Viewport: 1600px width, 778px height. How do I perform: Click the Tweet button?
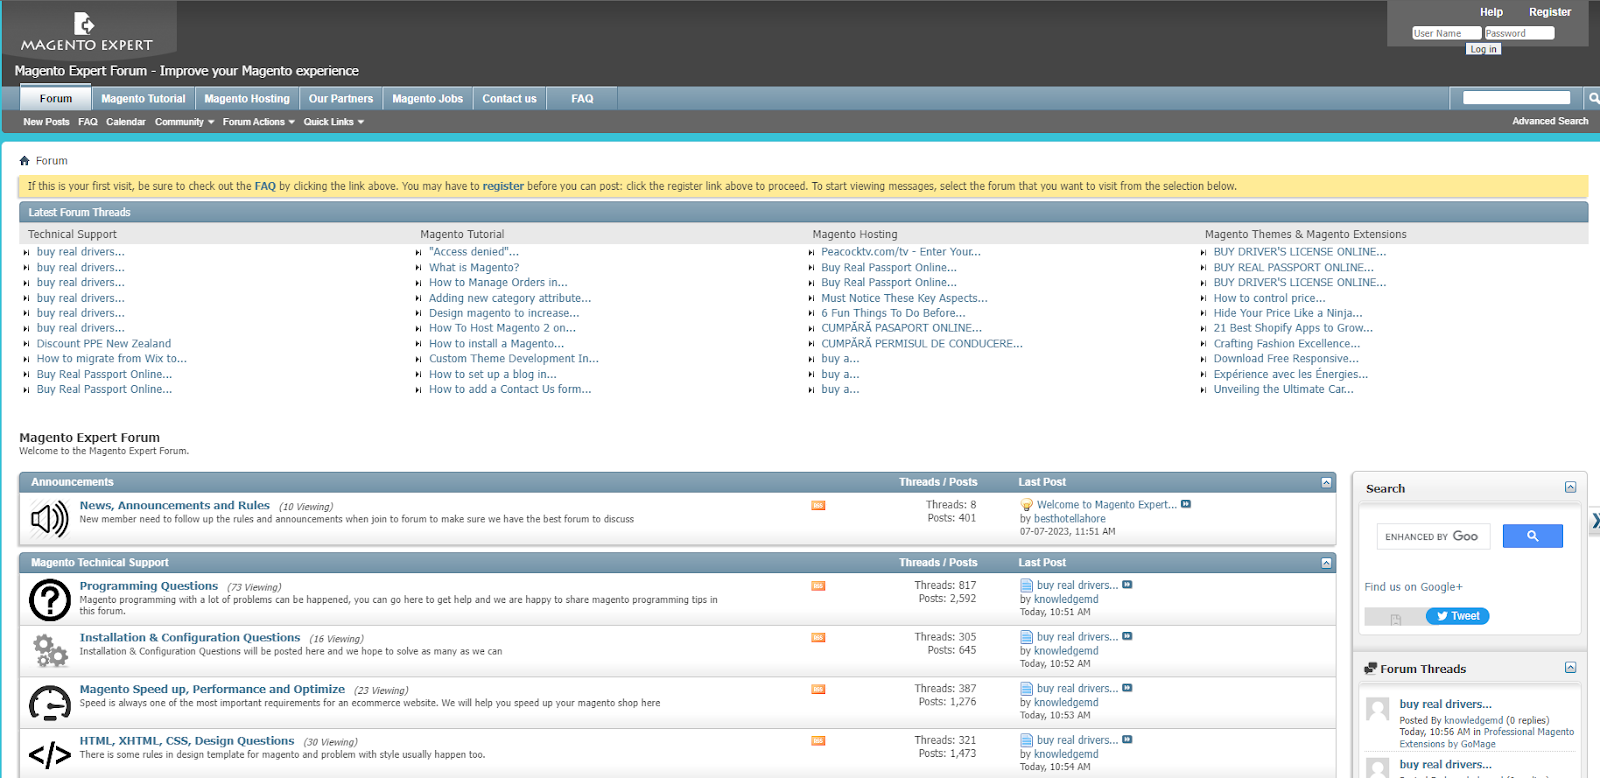click(1458, 616)
